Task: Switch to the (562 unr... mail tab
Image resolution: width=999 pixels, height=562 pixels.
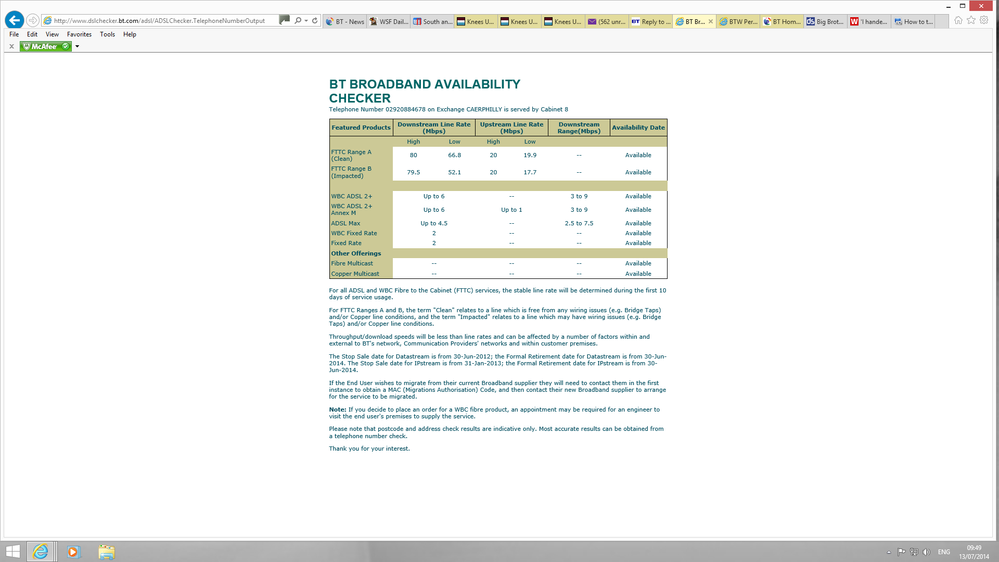Action: tap(607, 22)
